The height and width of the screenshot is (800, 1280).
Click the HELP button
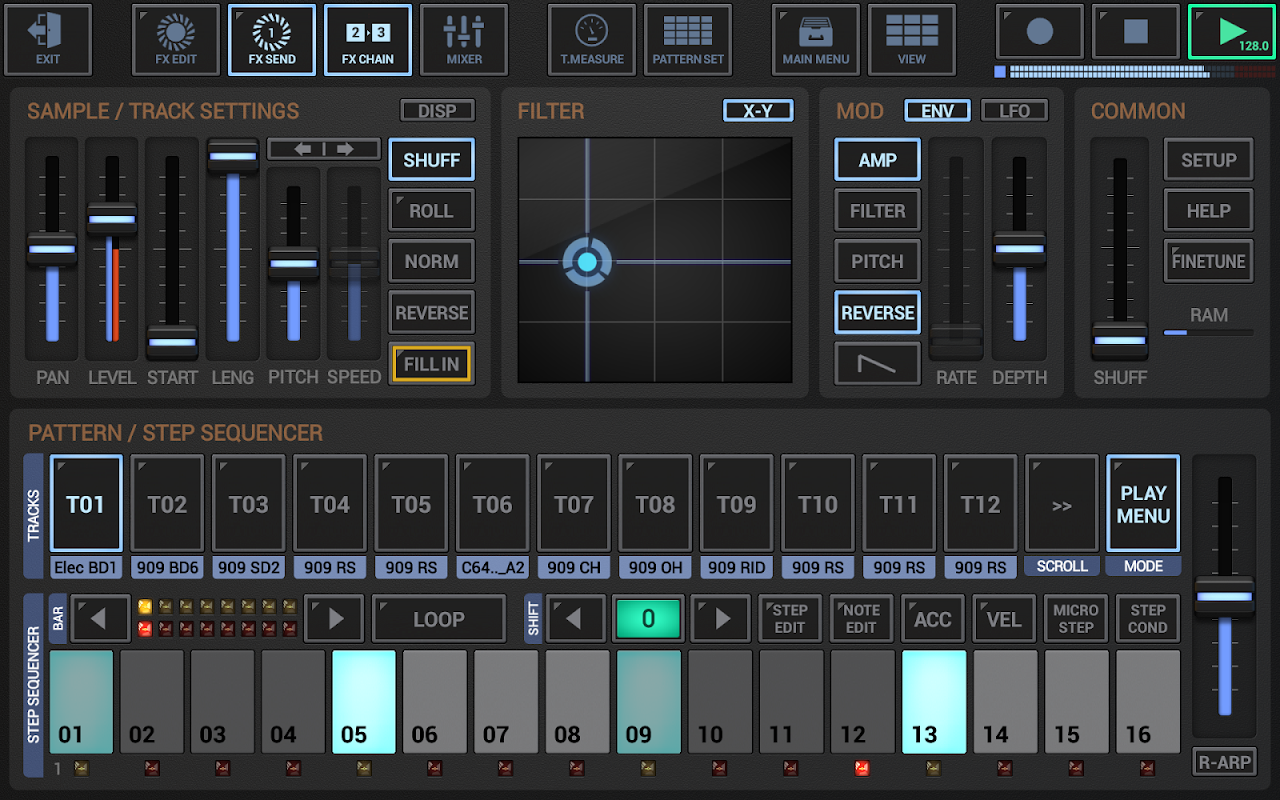coord(1208,211)
